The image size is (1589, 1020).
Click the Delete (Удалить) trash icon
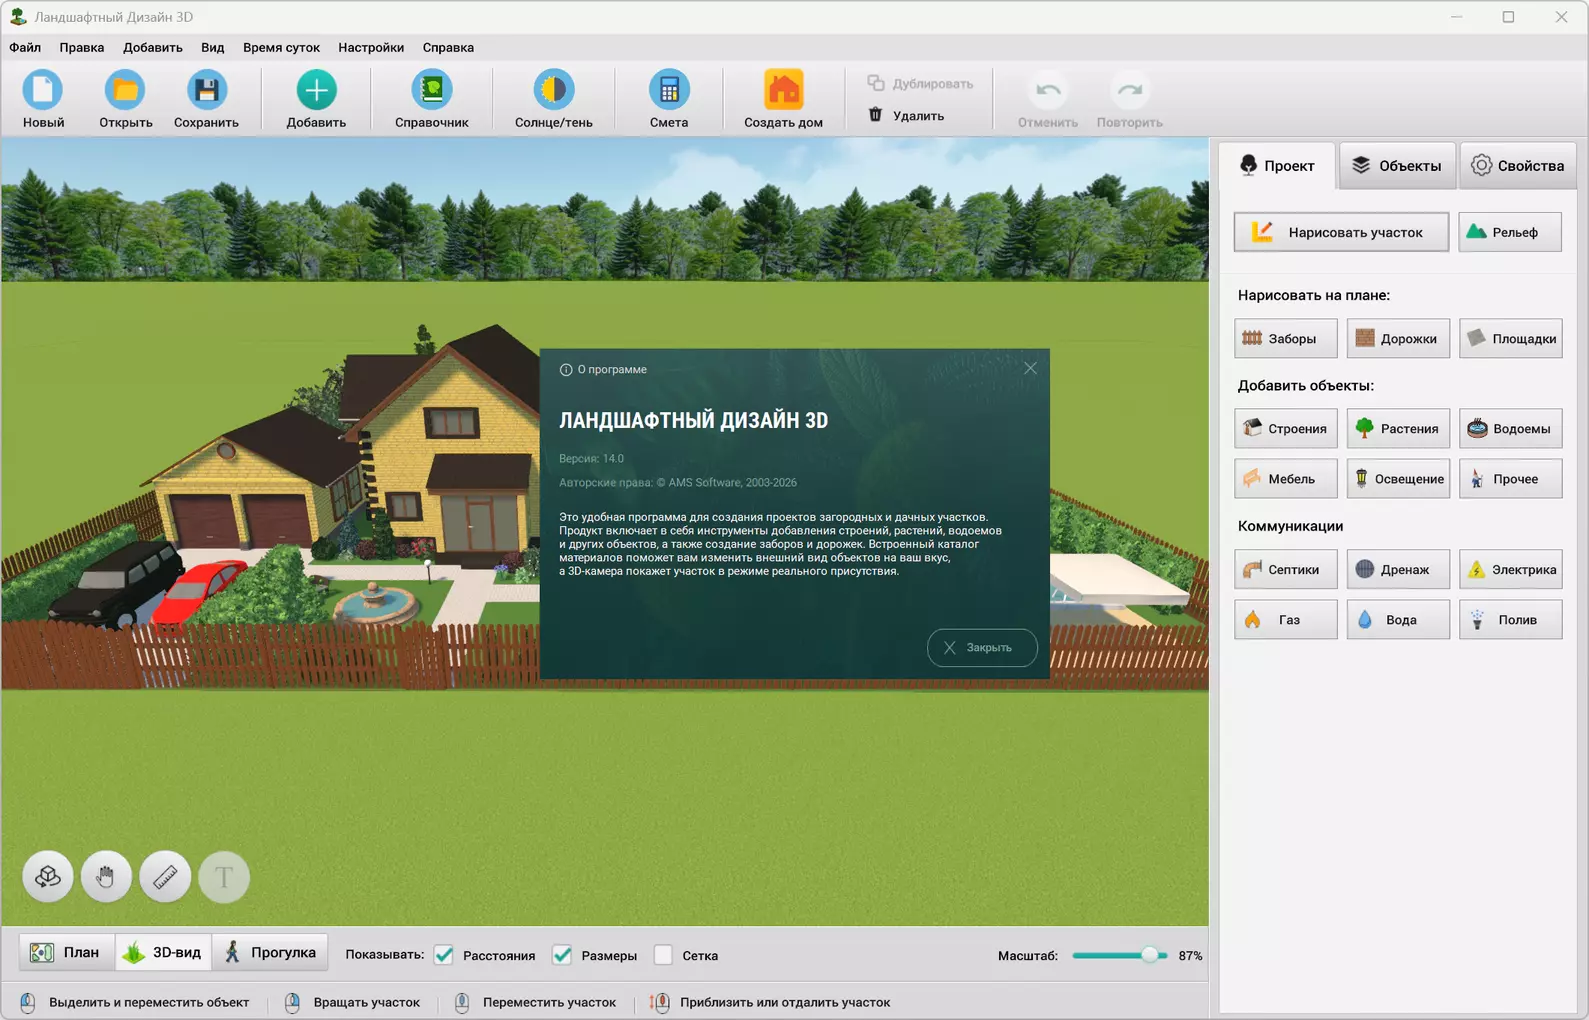pos(876,115)
